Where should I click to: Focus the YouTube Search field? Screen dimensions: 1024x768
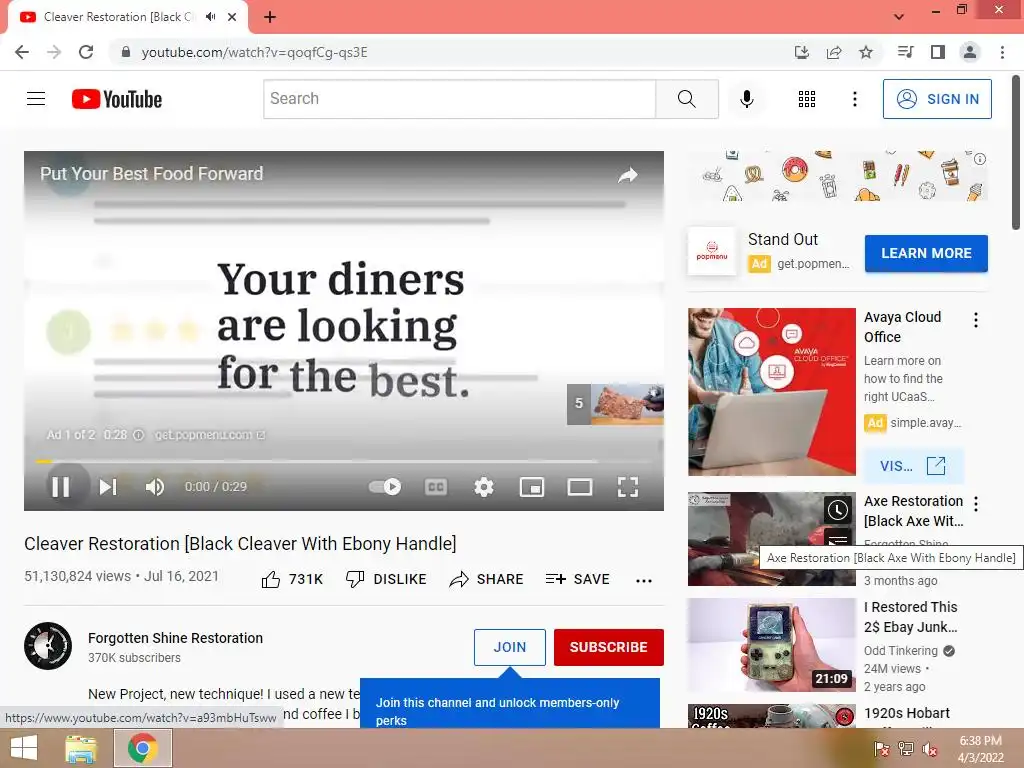460,99
